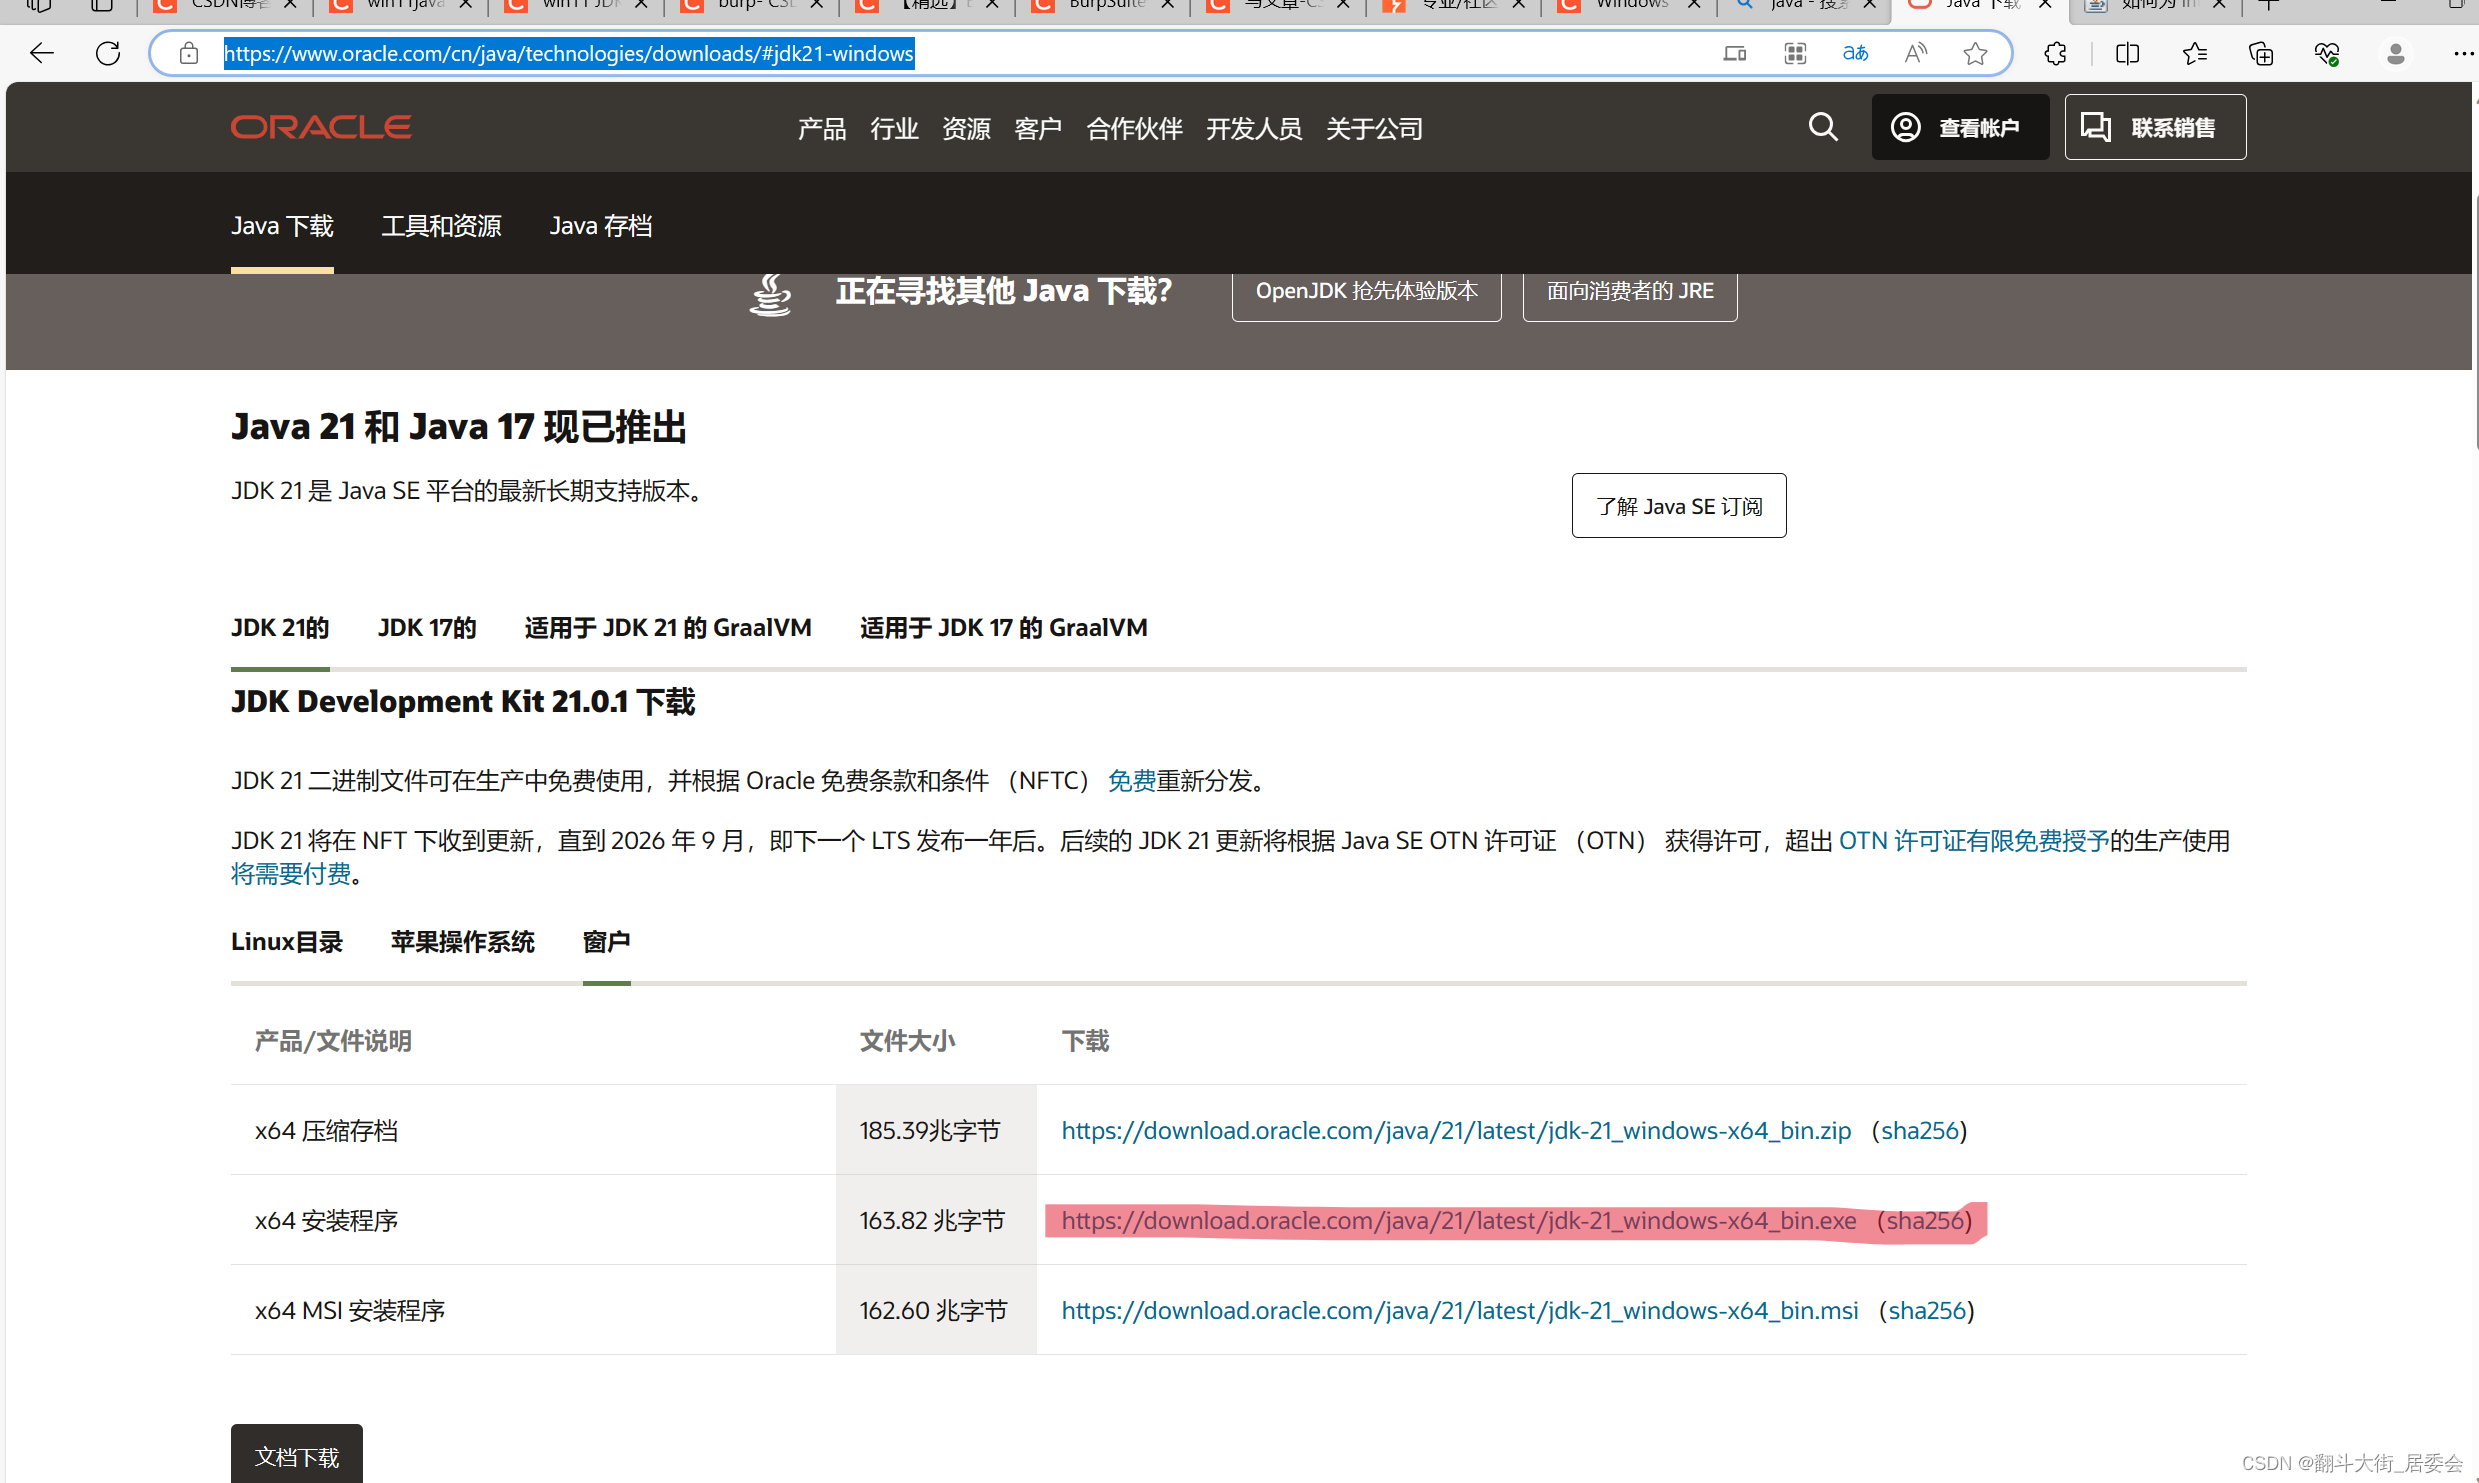Click sha256 link for the MSI installer
Screen dimensions: 2479x1483
pos(1926,1311)
